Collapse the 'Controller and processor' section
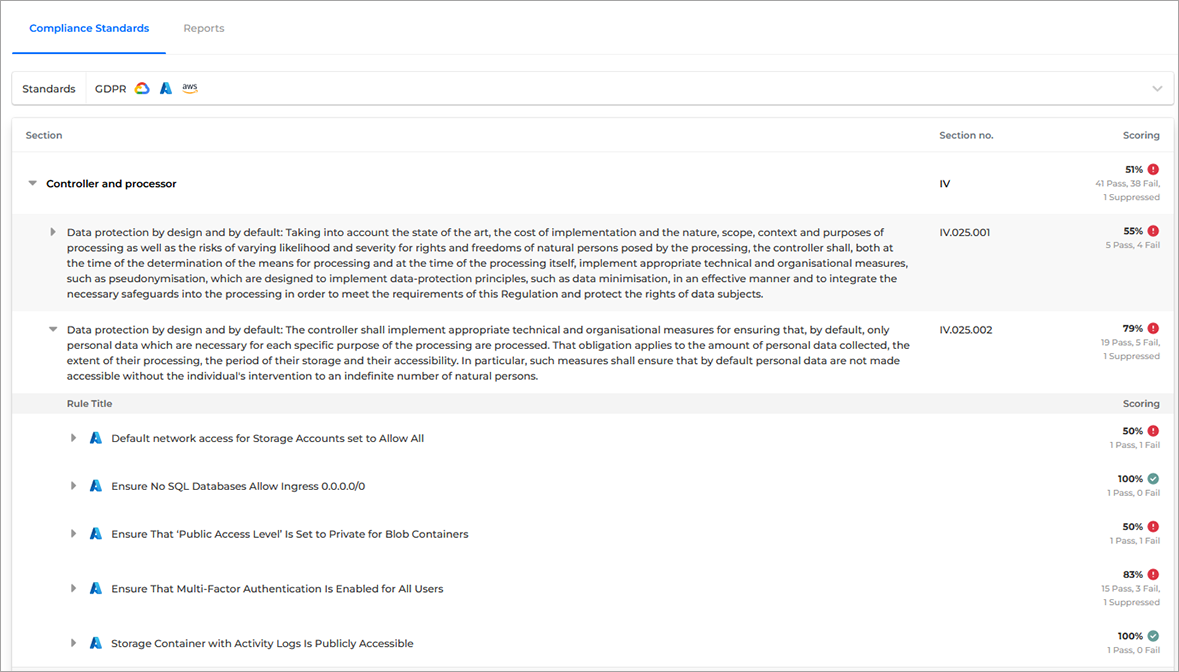 32,183
